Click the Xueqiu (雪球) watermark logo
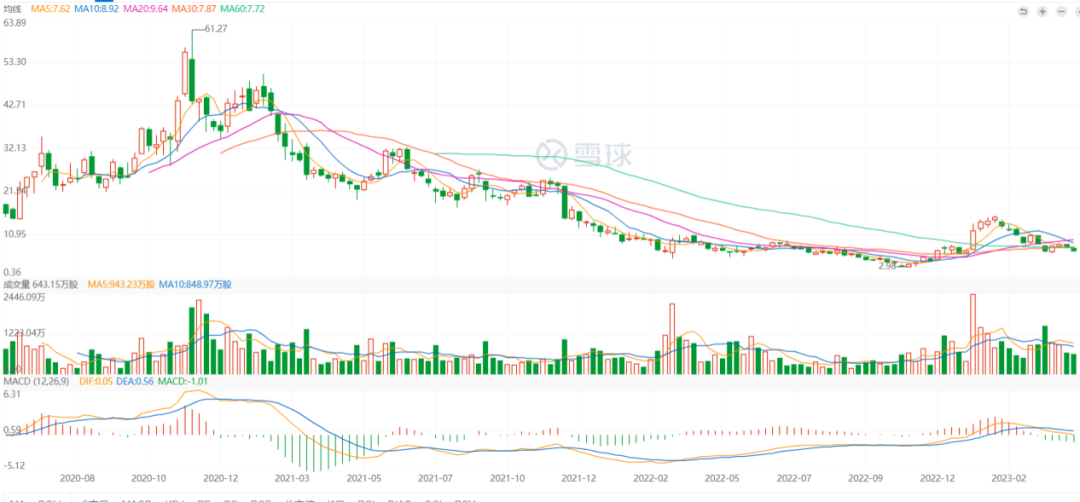Screen dimensions: 1080x502 point(568,153)
